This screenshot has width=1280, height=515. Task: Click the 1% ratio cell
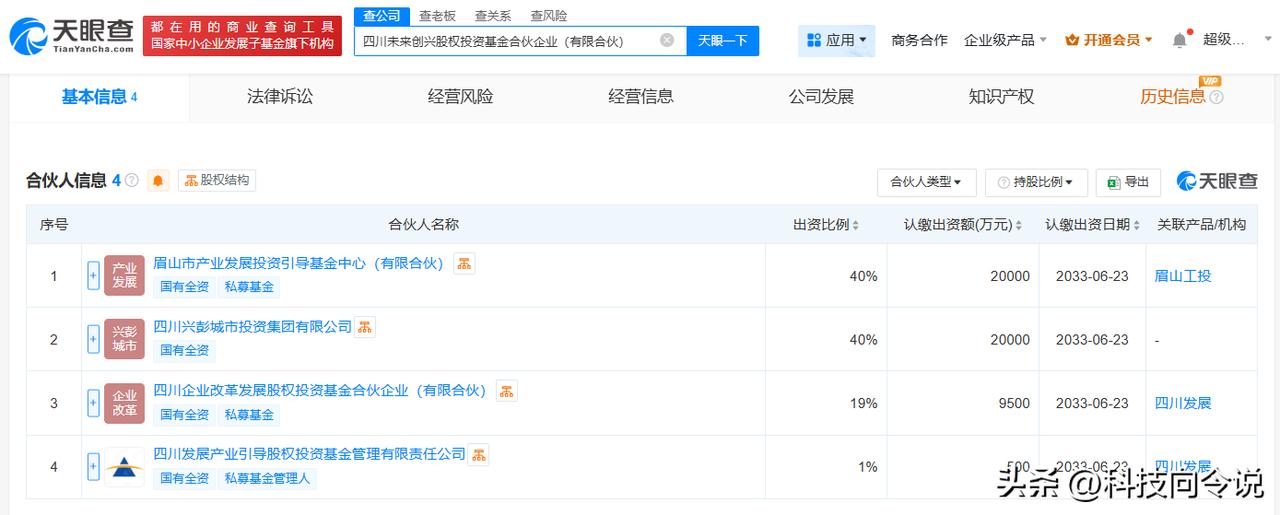point(867,467)
